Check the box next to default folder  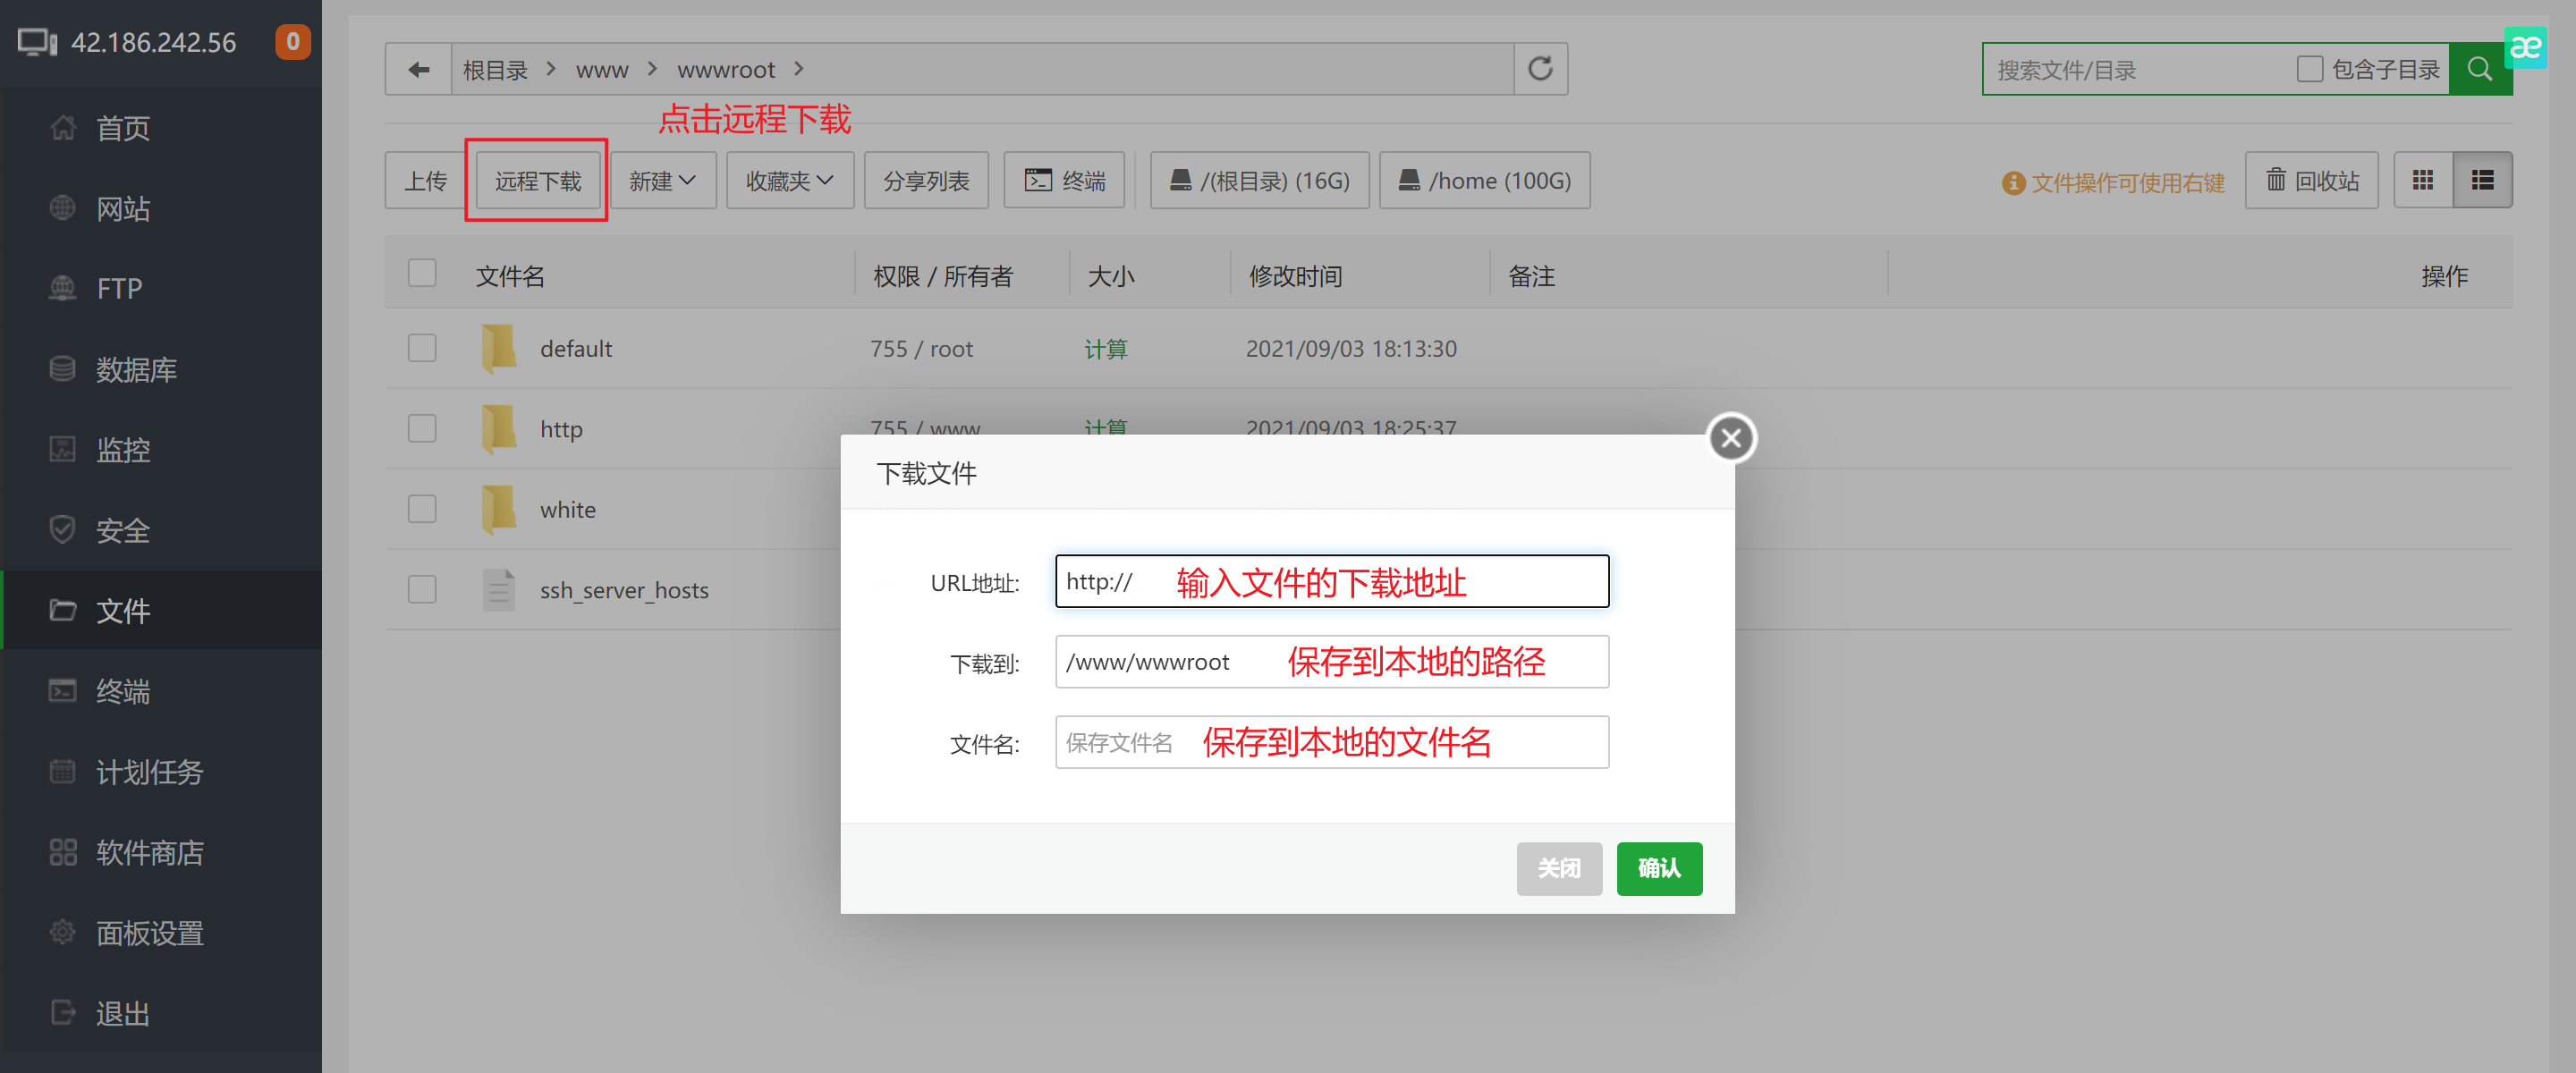click(422, 348)
